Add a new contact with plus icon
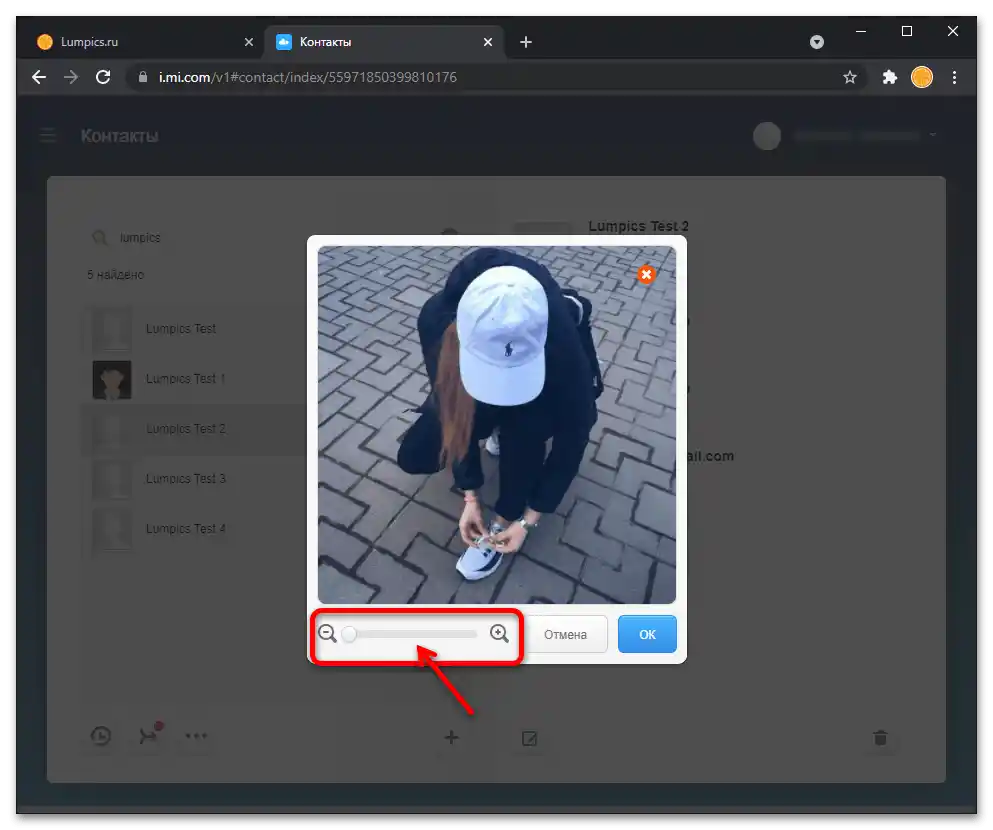The height and width of the screenshot is (830, 993). coord(451,737)
